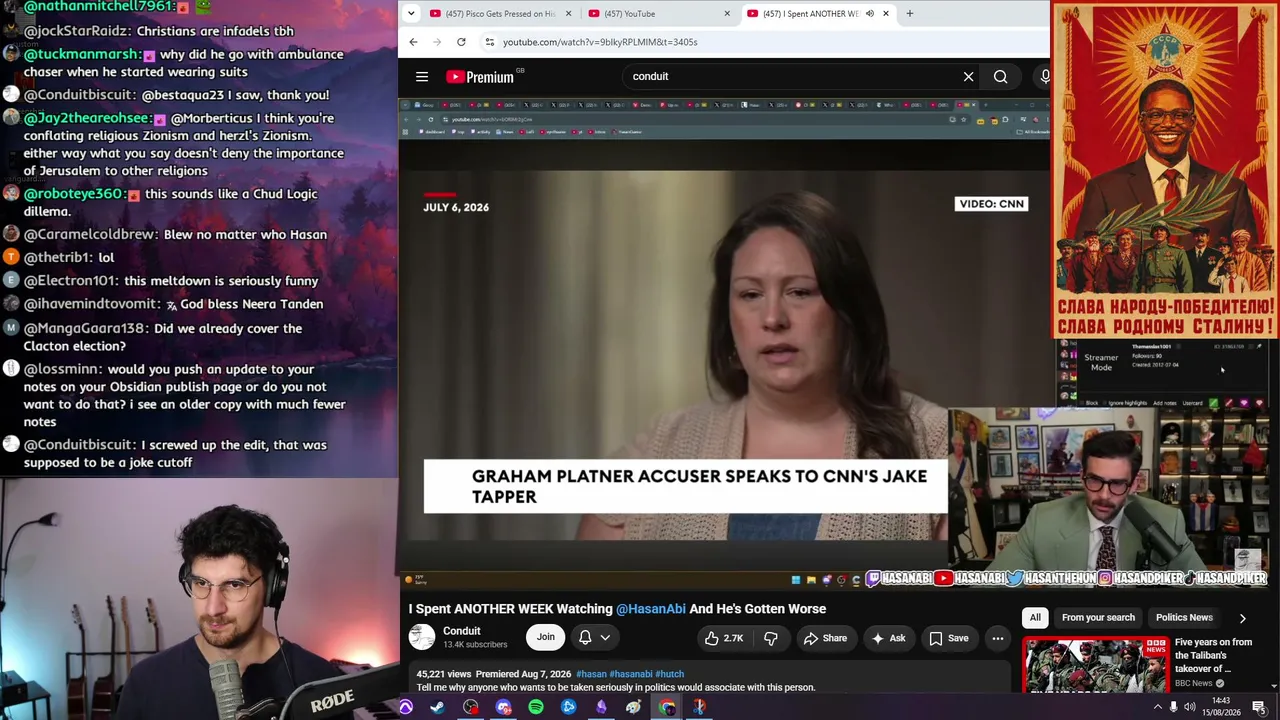This screenshot has height=720, width=1280.
Task: Open the Conduit channel name link
Action: pyautogui.click(x=462, y=631)
